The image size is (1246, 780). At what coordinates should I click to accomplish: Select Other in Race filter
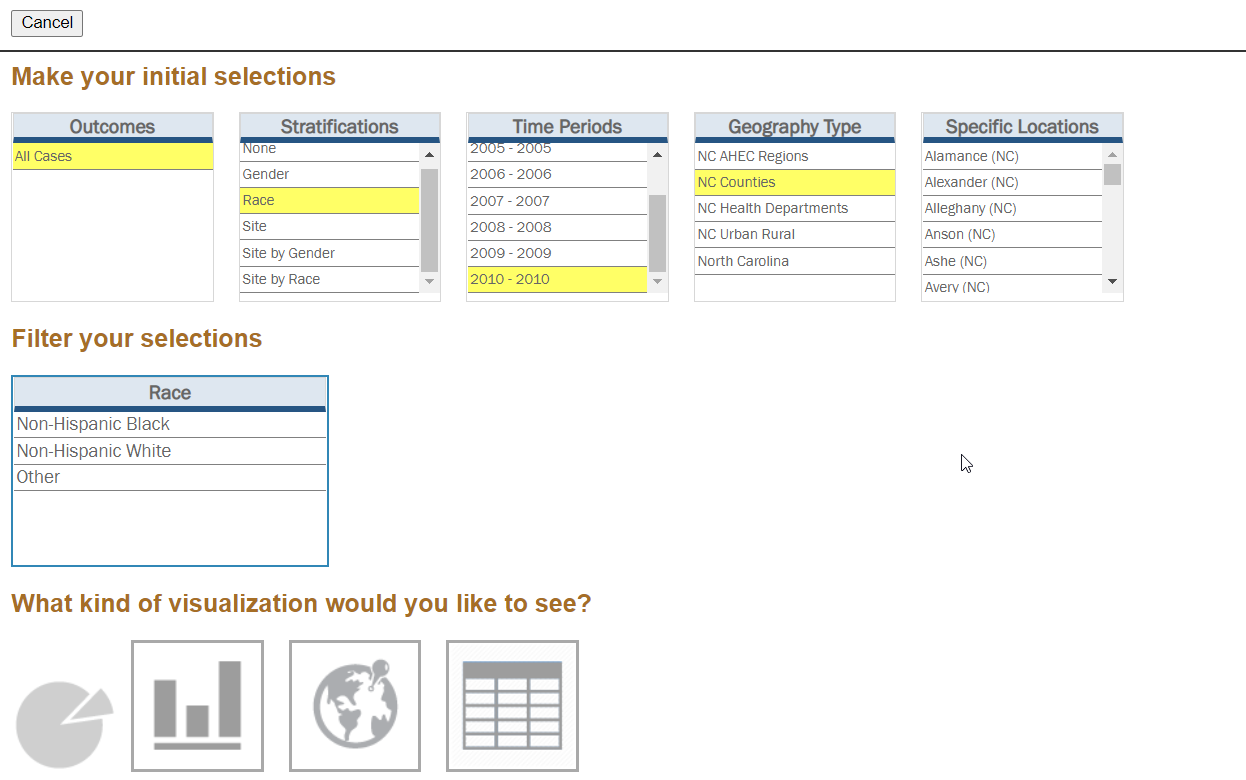(169, 477)
